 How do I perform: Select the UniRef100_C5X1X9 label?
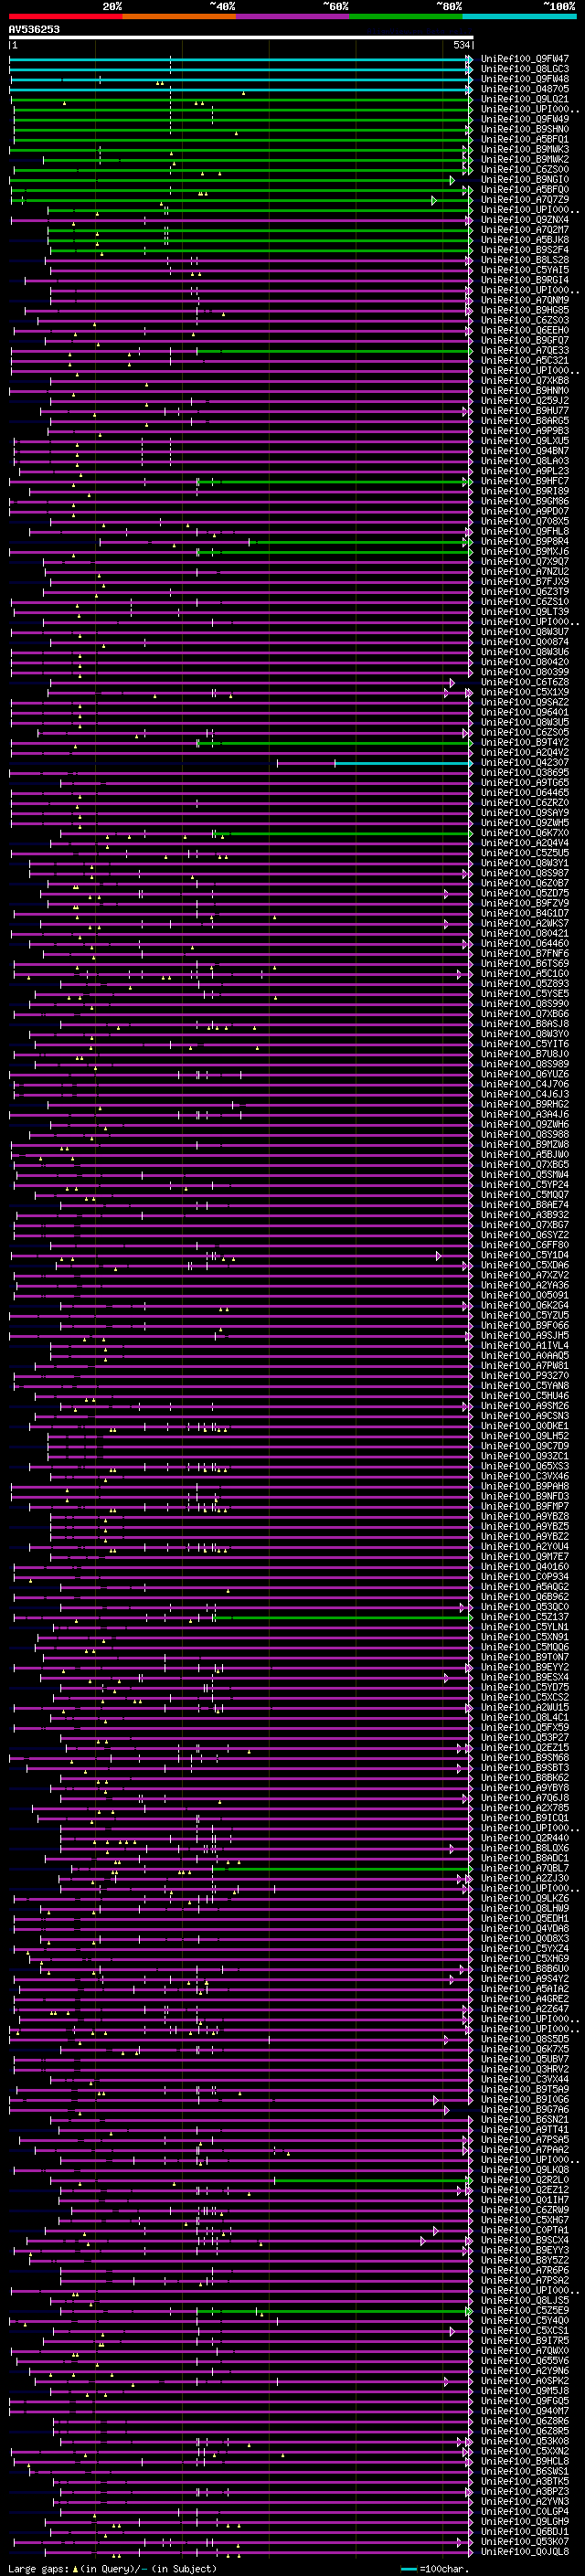[525, 692]
